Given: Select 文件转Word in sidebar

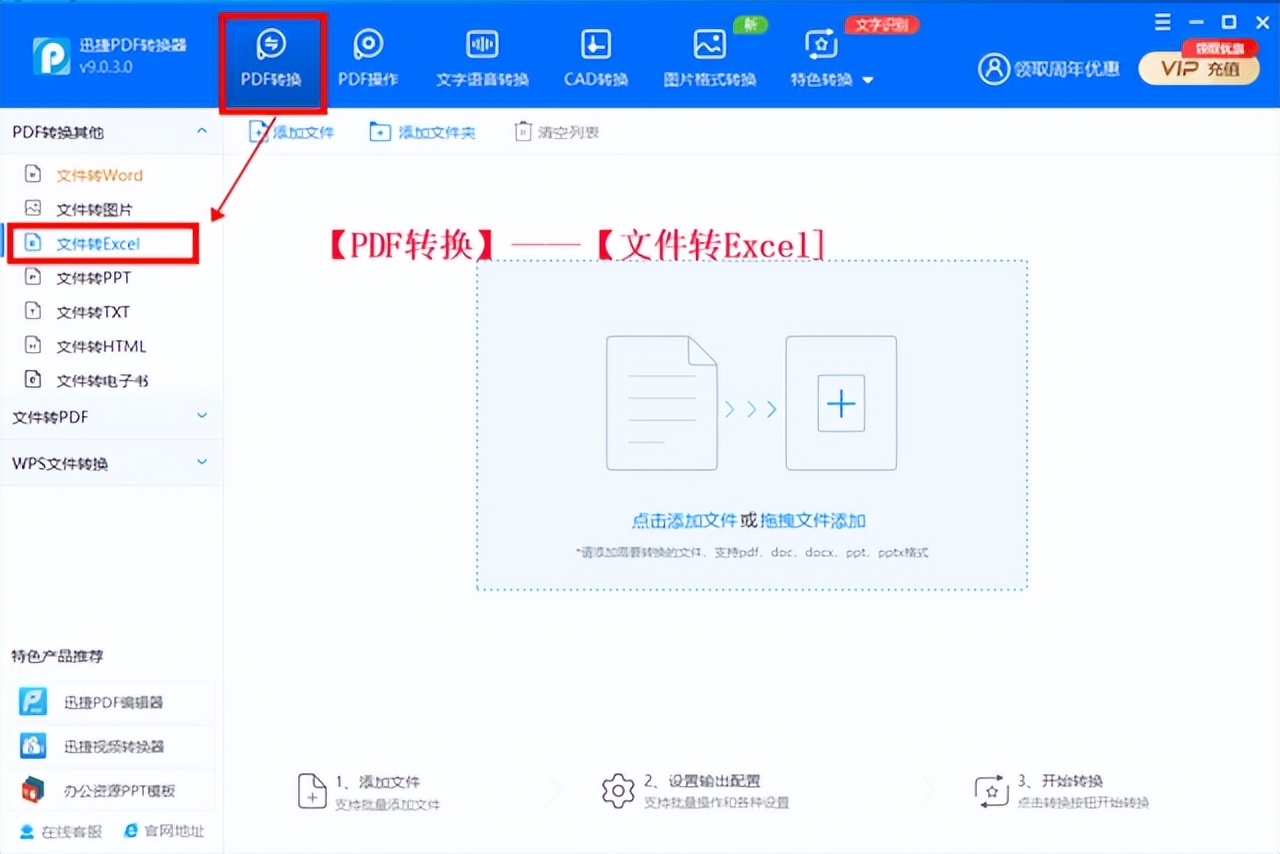Looking at the screenshot, I should coord(99,175).
